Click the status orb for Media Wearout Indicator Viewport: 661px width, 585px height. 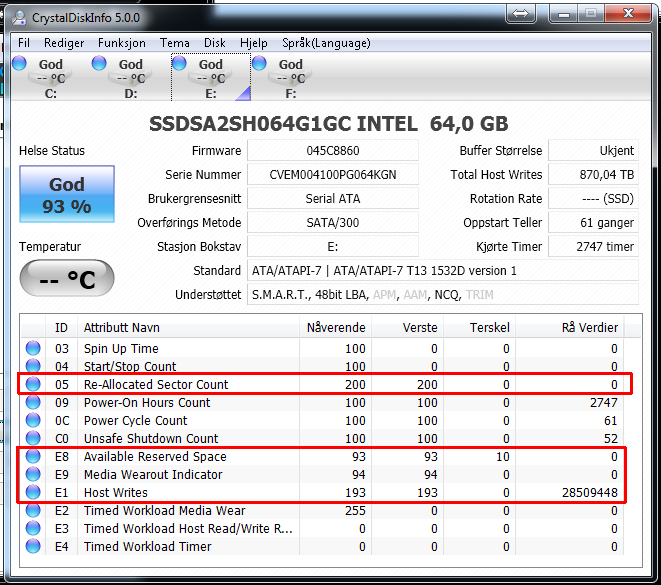click(33, 474)
